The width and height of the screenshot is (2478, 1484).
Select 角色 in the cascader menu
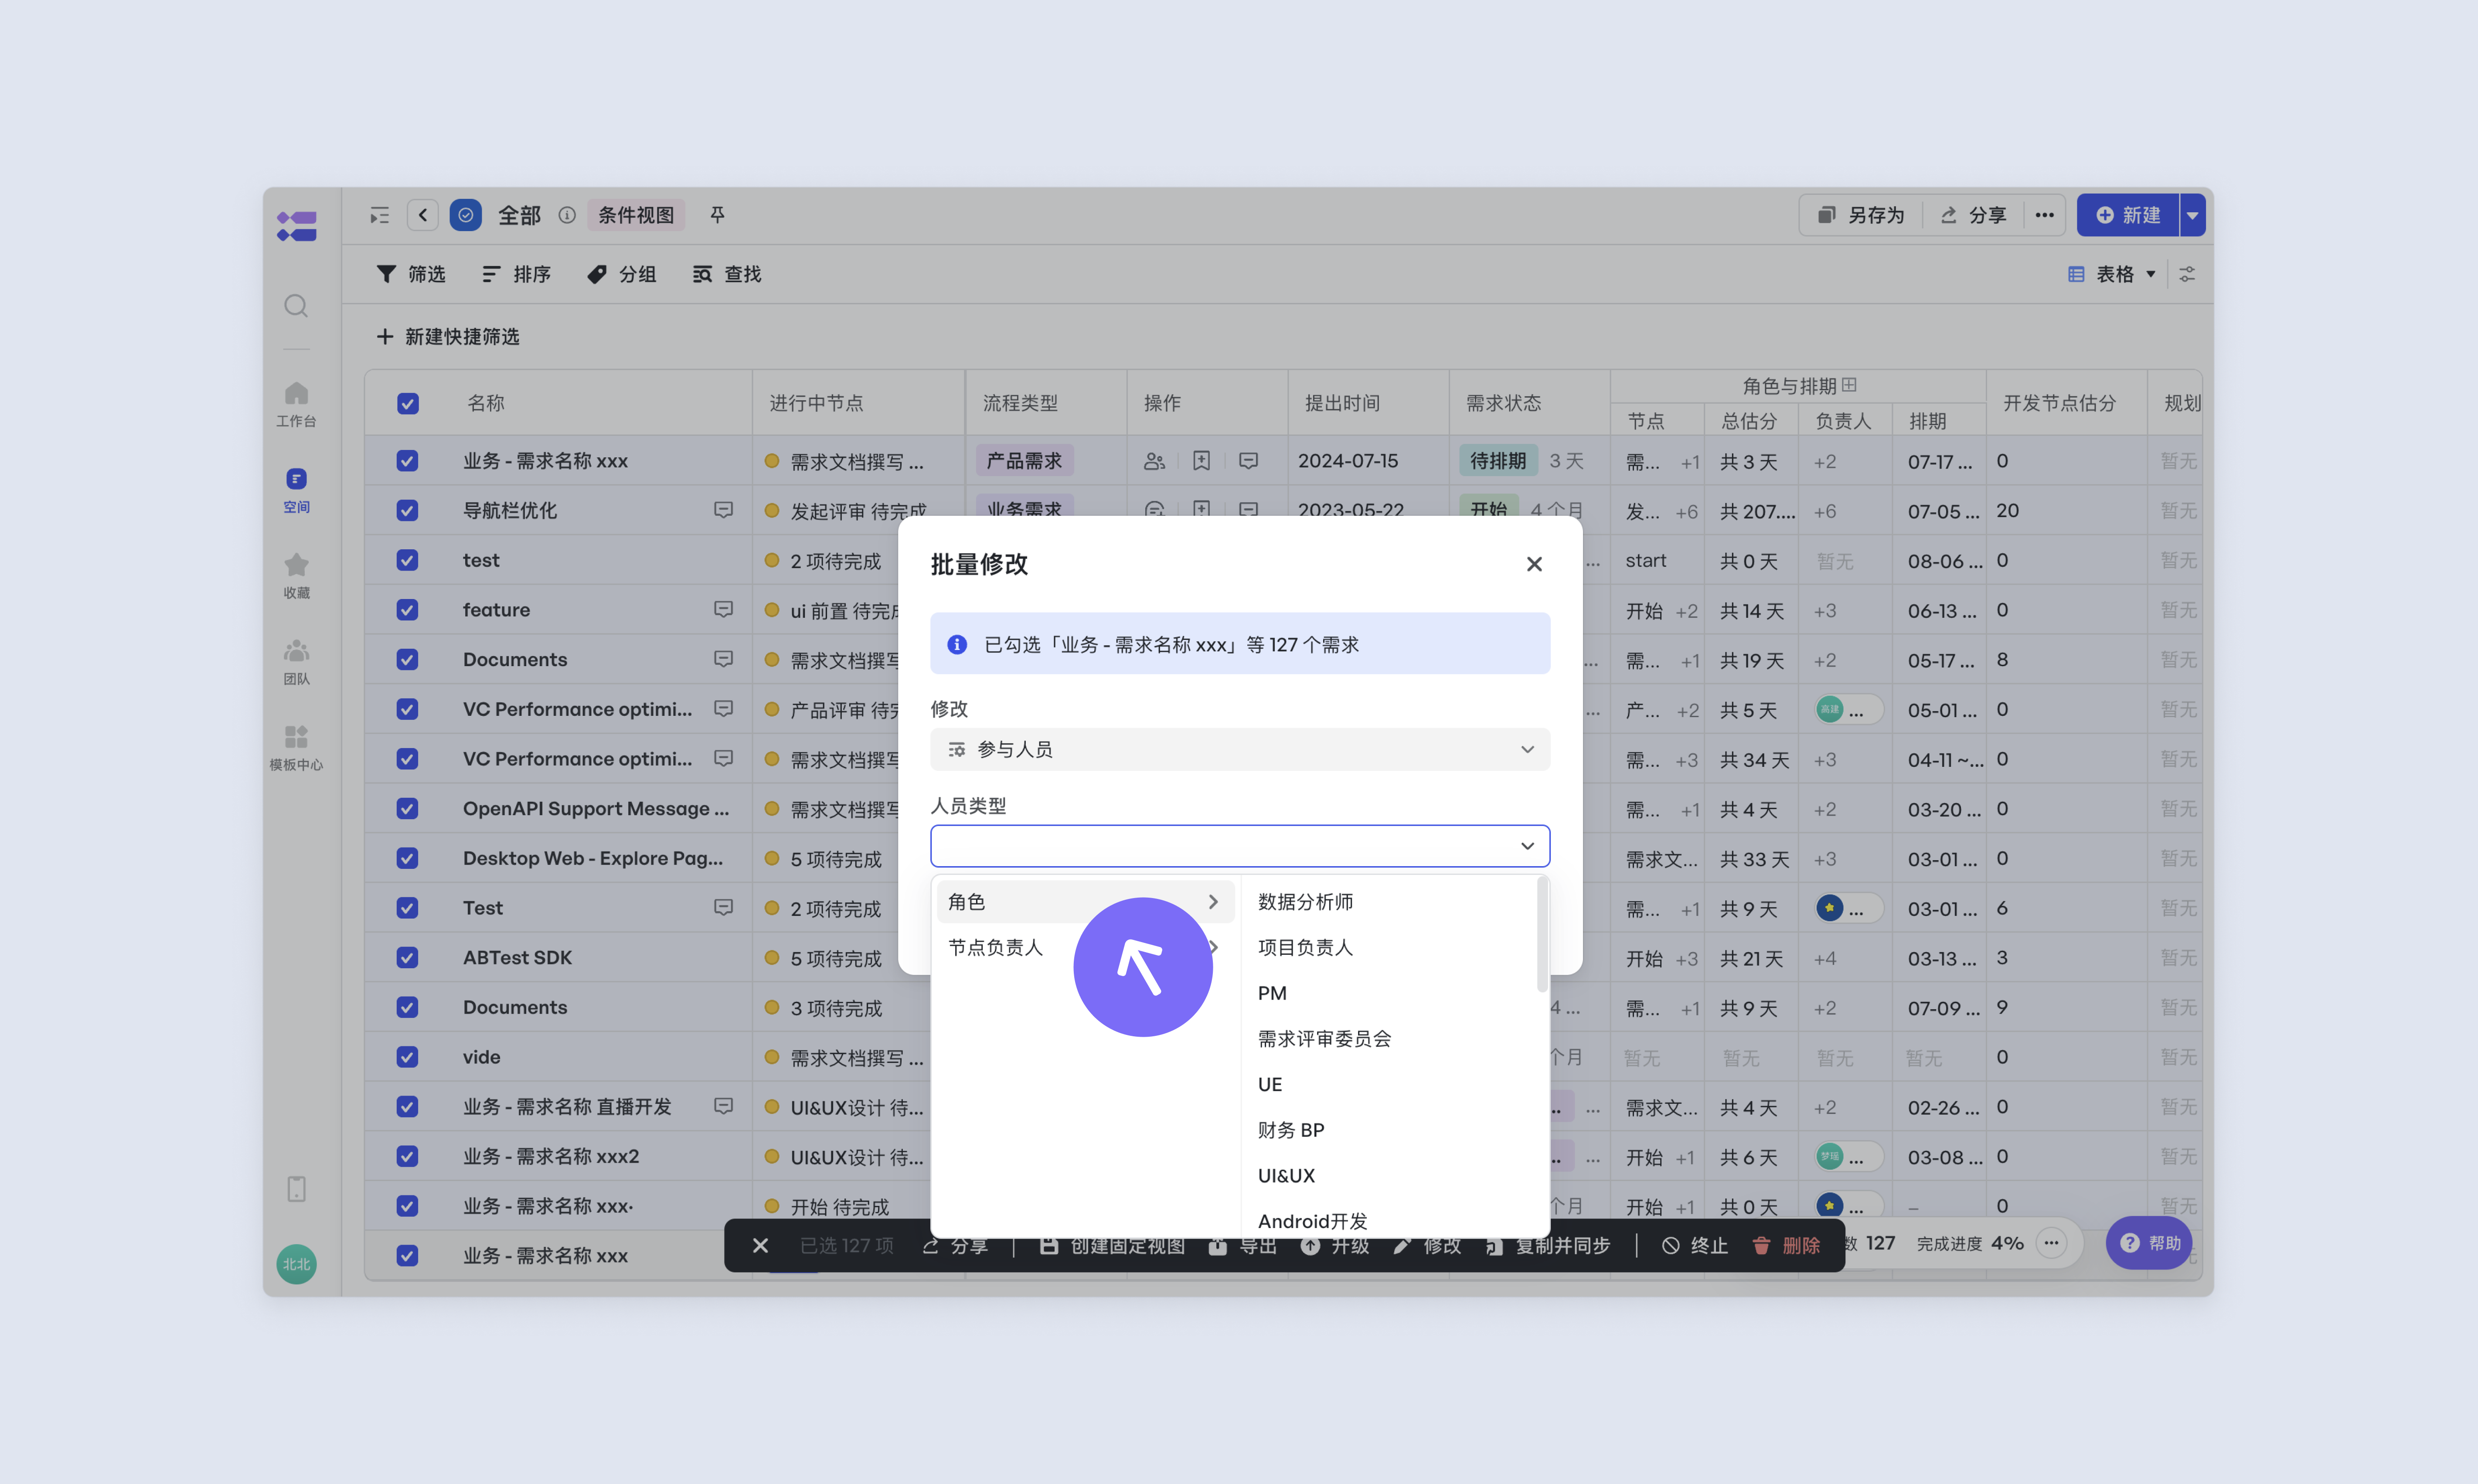(1085, 902)
